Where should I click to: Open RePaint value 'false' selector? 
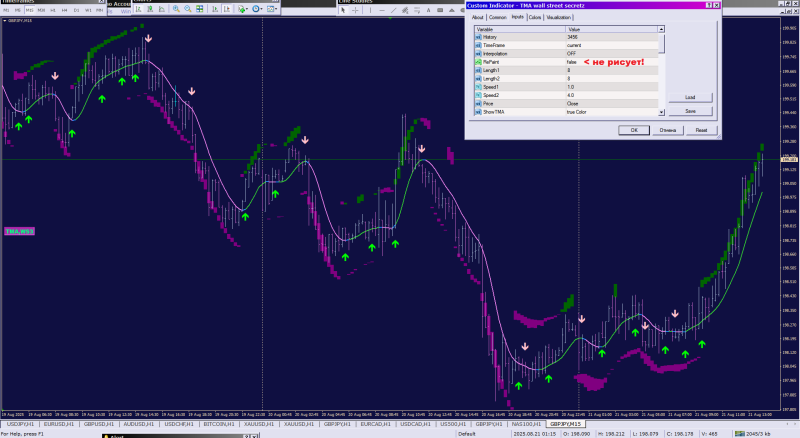point(612,62)
